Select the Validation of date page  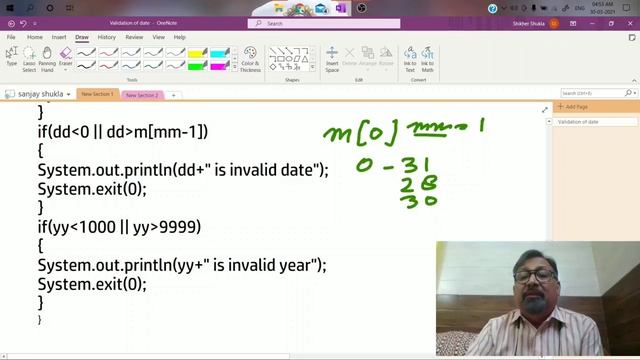[595, 122]
